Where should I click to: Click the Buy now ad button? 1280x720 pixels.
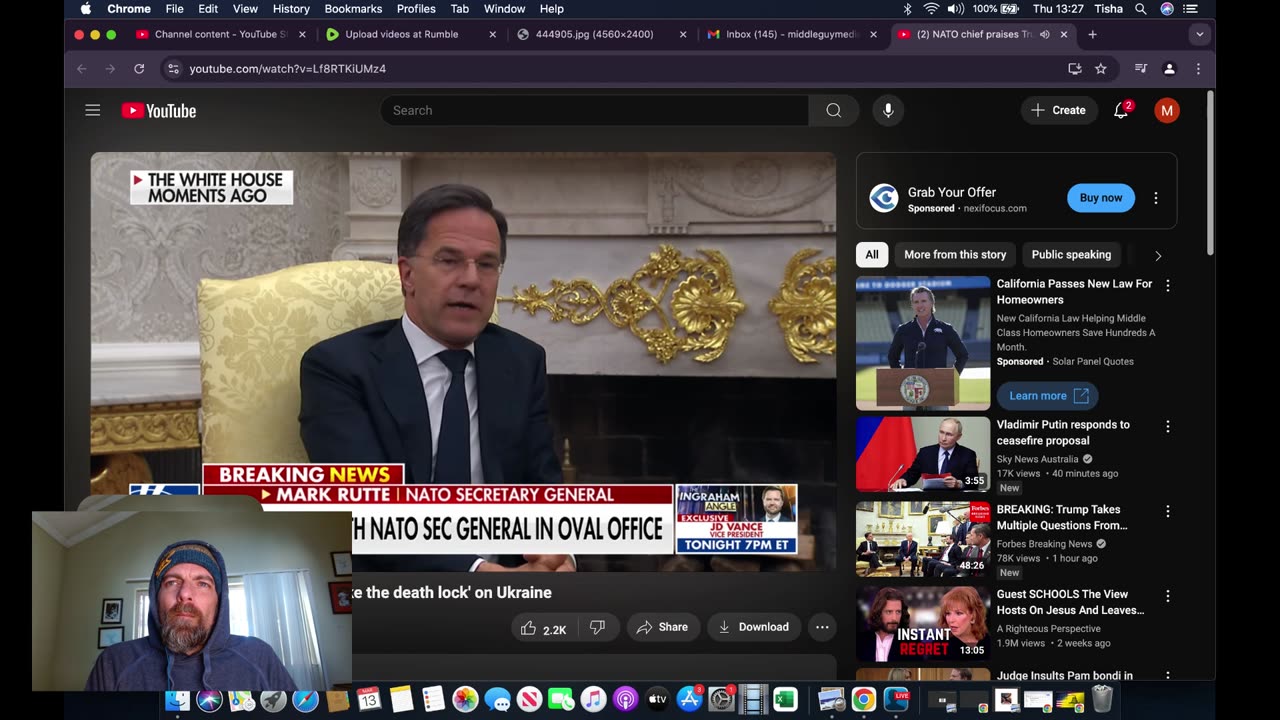1100,198
